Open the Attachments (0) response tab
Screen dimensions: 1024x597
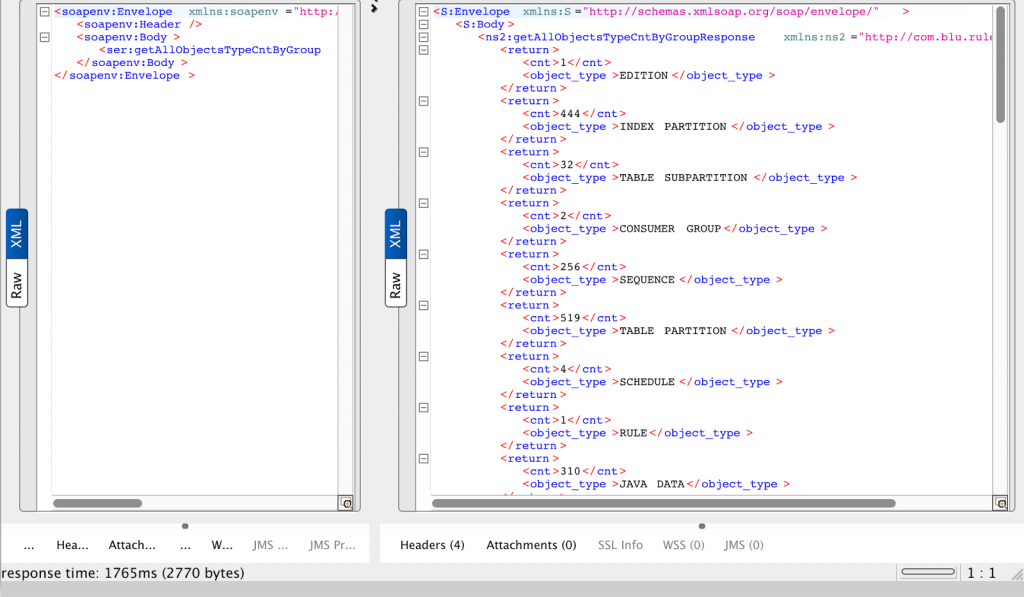pyautogui.click(x=531, y=545)
